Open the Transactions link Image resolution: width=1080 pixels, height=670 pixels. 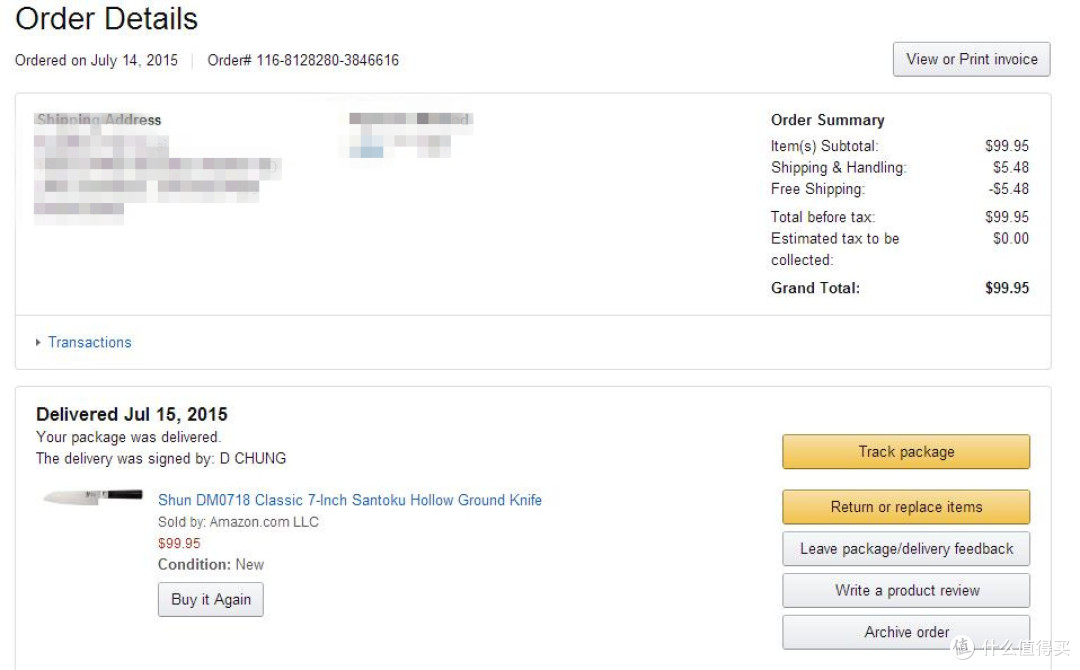[x=90, y=342]
